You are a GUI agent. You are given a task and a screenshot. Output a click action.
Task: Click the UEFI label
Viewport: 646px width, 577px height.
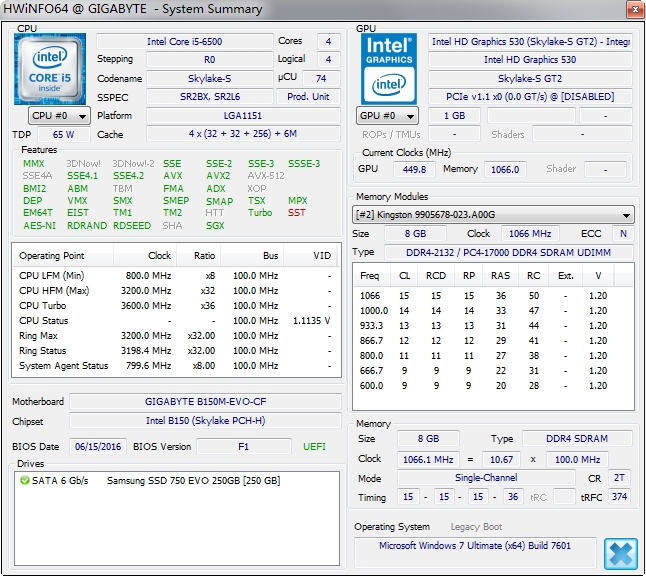point(313,446)
